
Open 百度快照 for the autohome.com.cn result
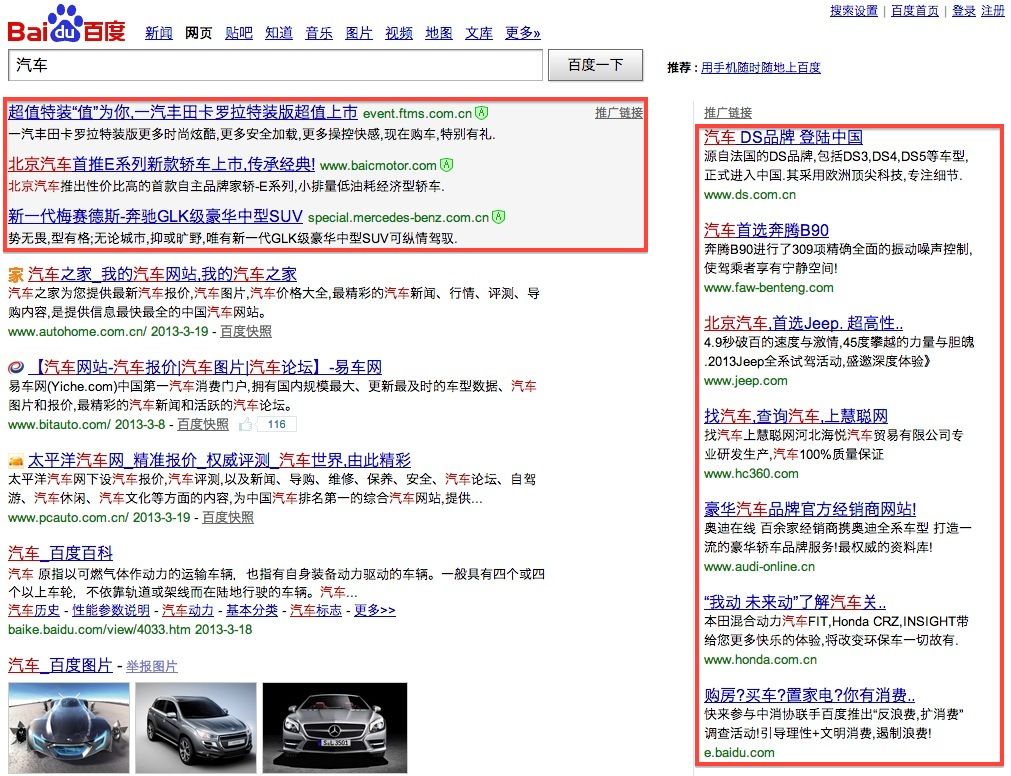(x=246, y=331)
